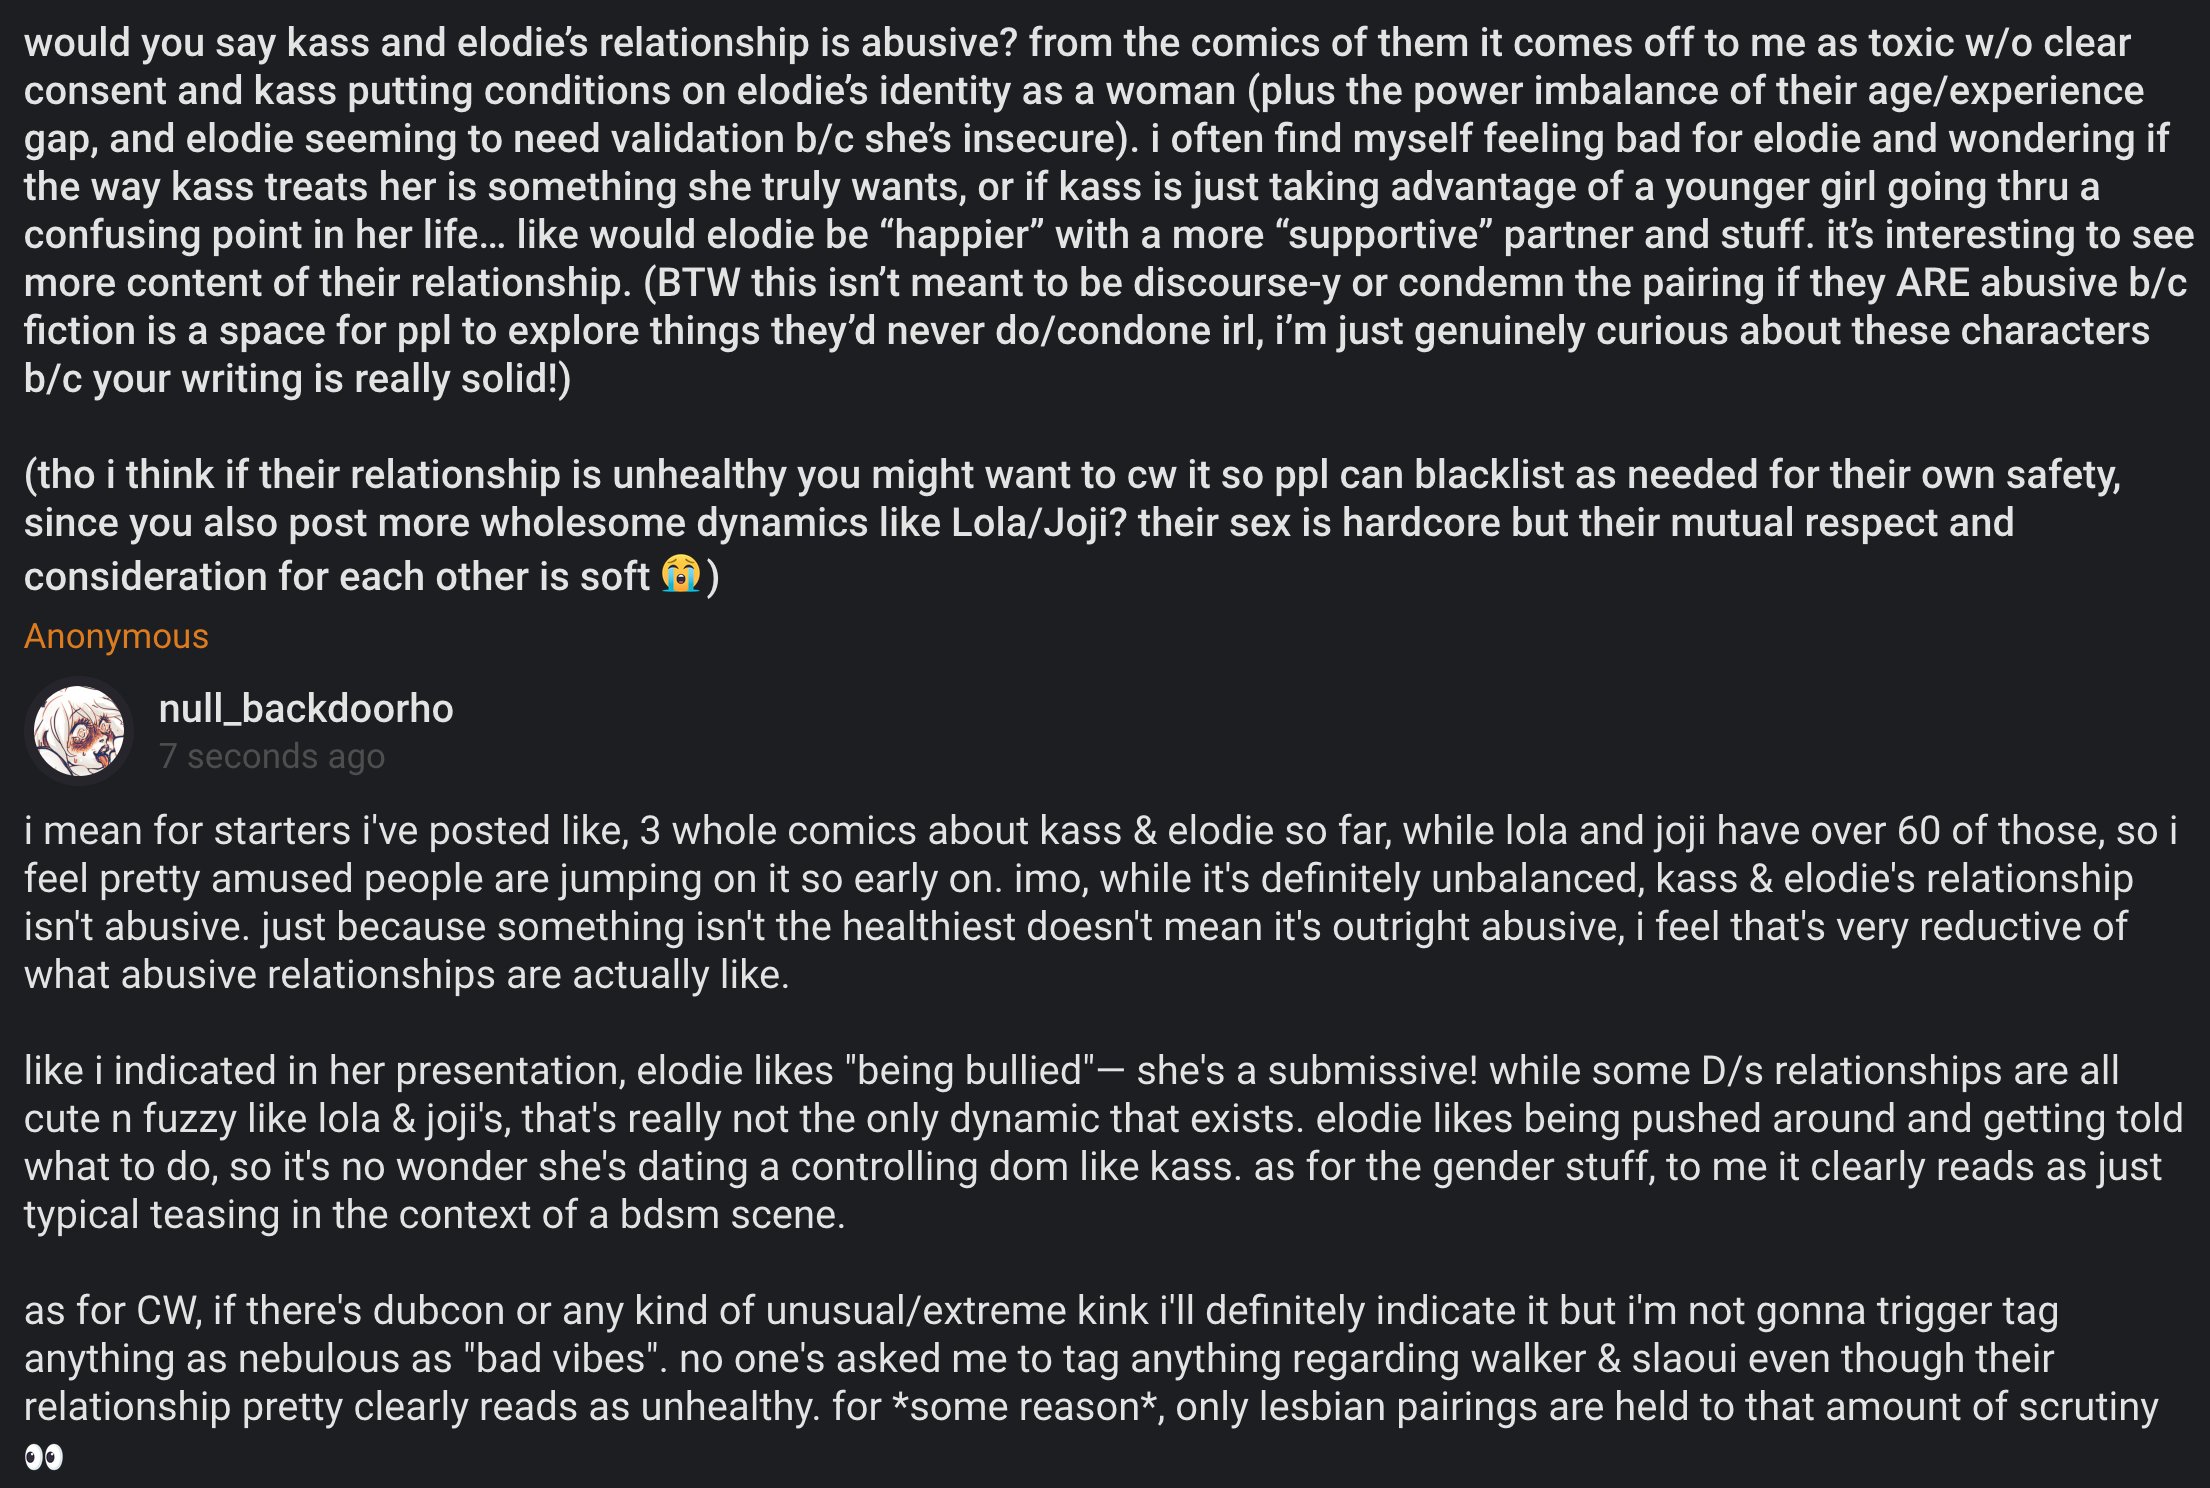Click the question paragraph starting "would you say"

(1100, 210)
